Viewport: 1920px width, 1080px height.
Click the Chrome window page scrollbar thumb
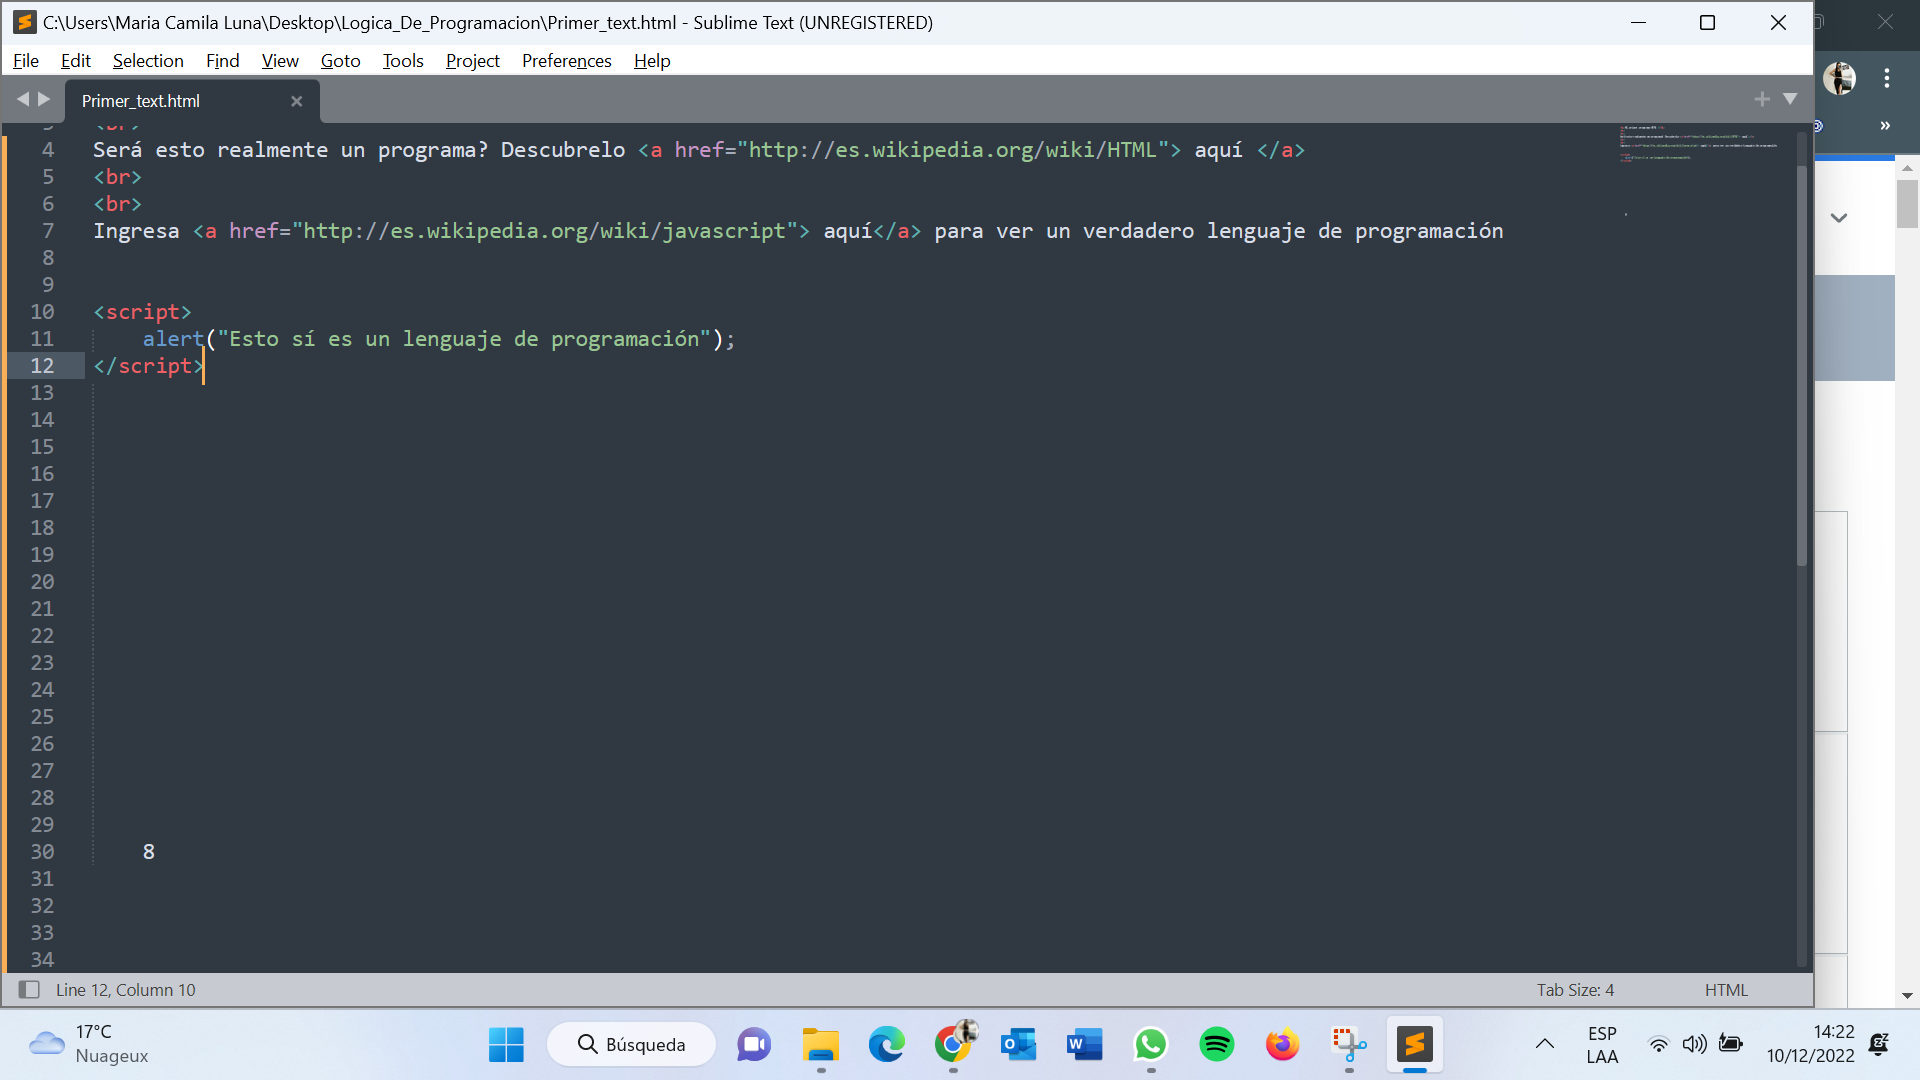1907,203
